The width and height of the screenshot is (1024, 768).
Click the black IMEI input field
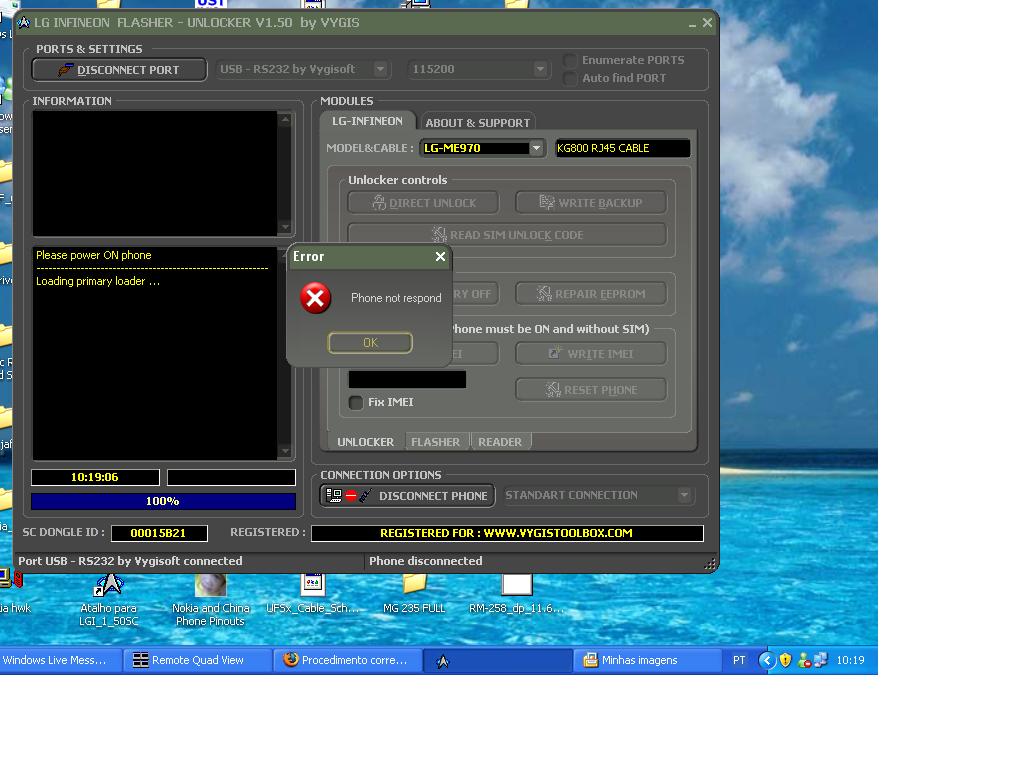[407, 379]
